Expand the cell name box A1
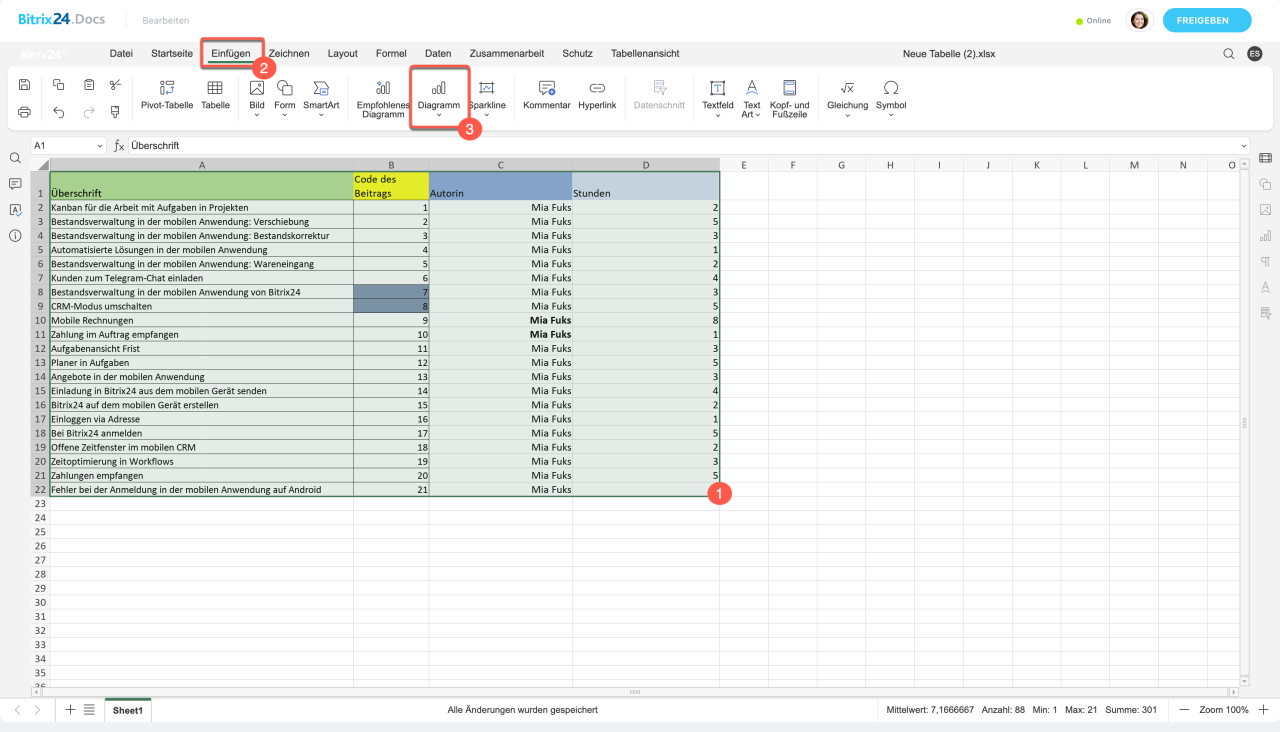1280x732 pixels. click(100, 146)
